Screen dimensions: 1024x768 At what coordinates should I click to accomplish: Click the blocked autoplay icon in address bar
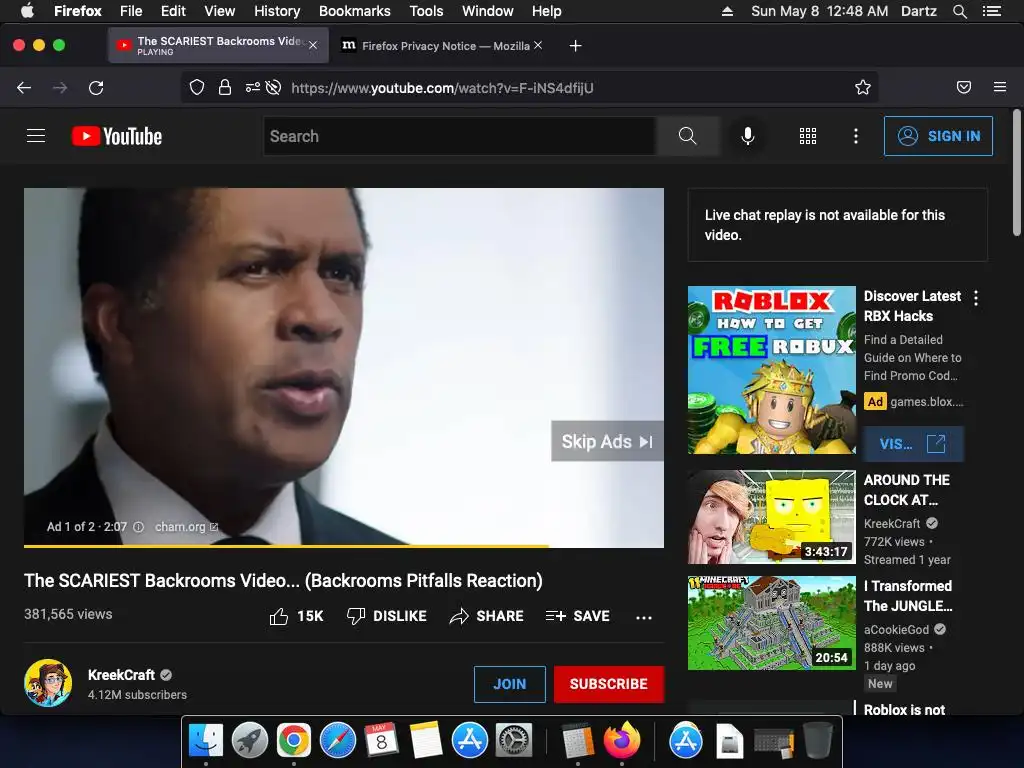click(x=274, y=88)
